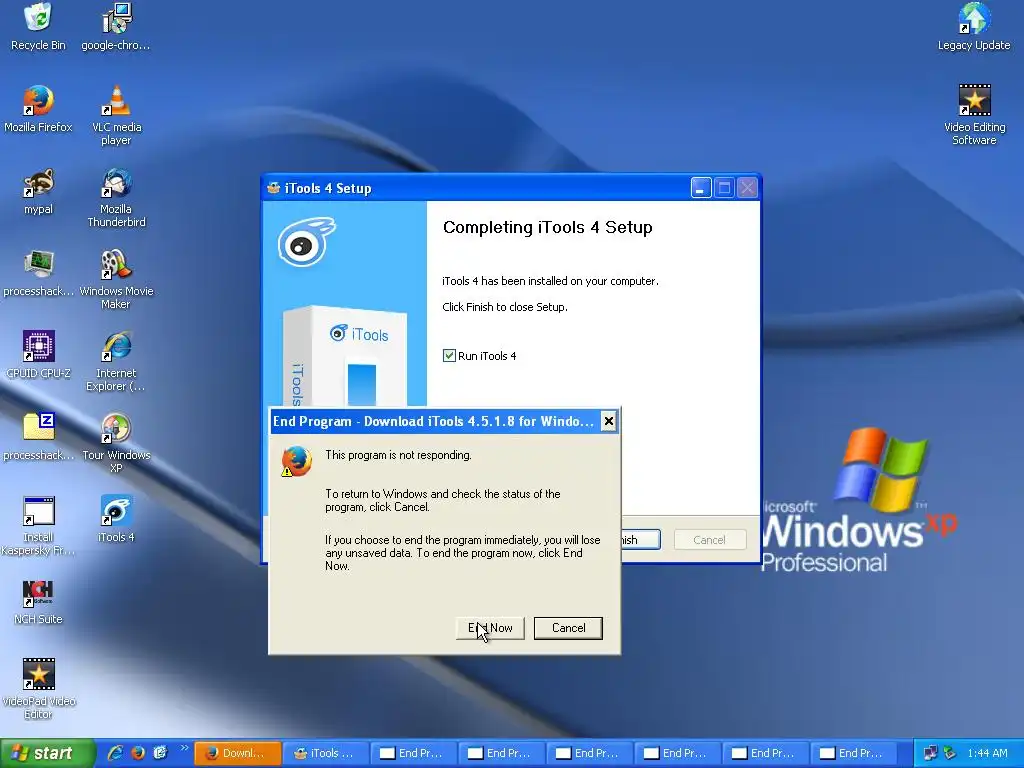Click the grayed Cancel button in iTools Setup
This screenshot has width=1024, height=768.
(x=709, y=539)
